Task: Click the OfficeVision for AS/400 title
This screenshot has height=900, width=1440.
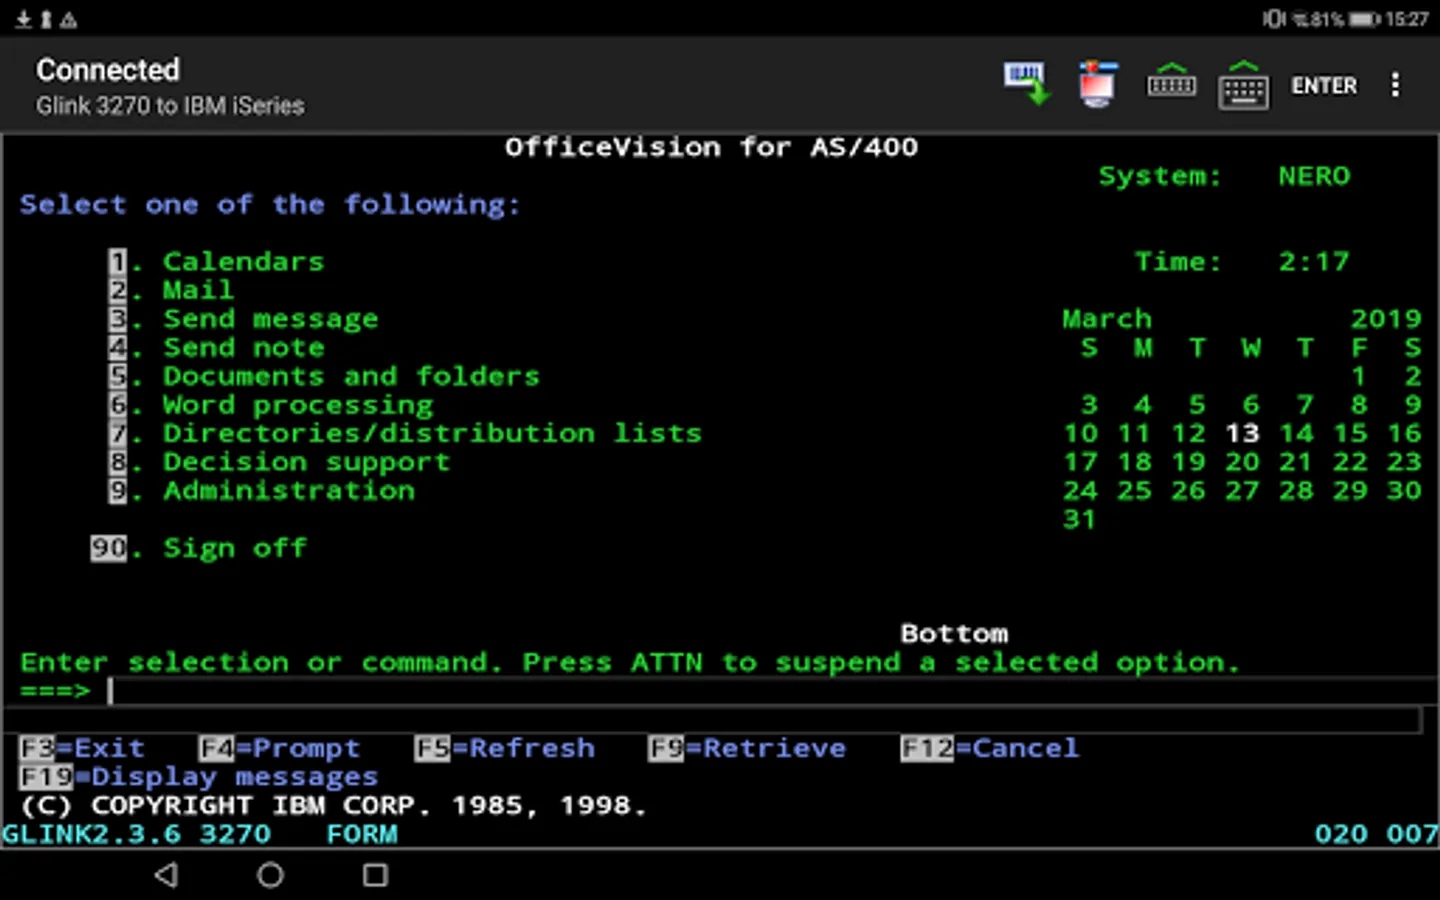Action: pos(711,147)
